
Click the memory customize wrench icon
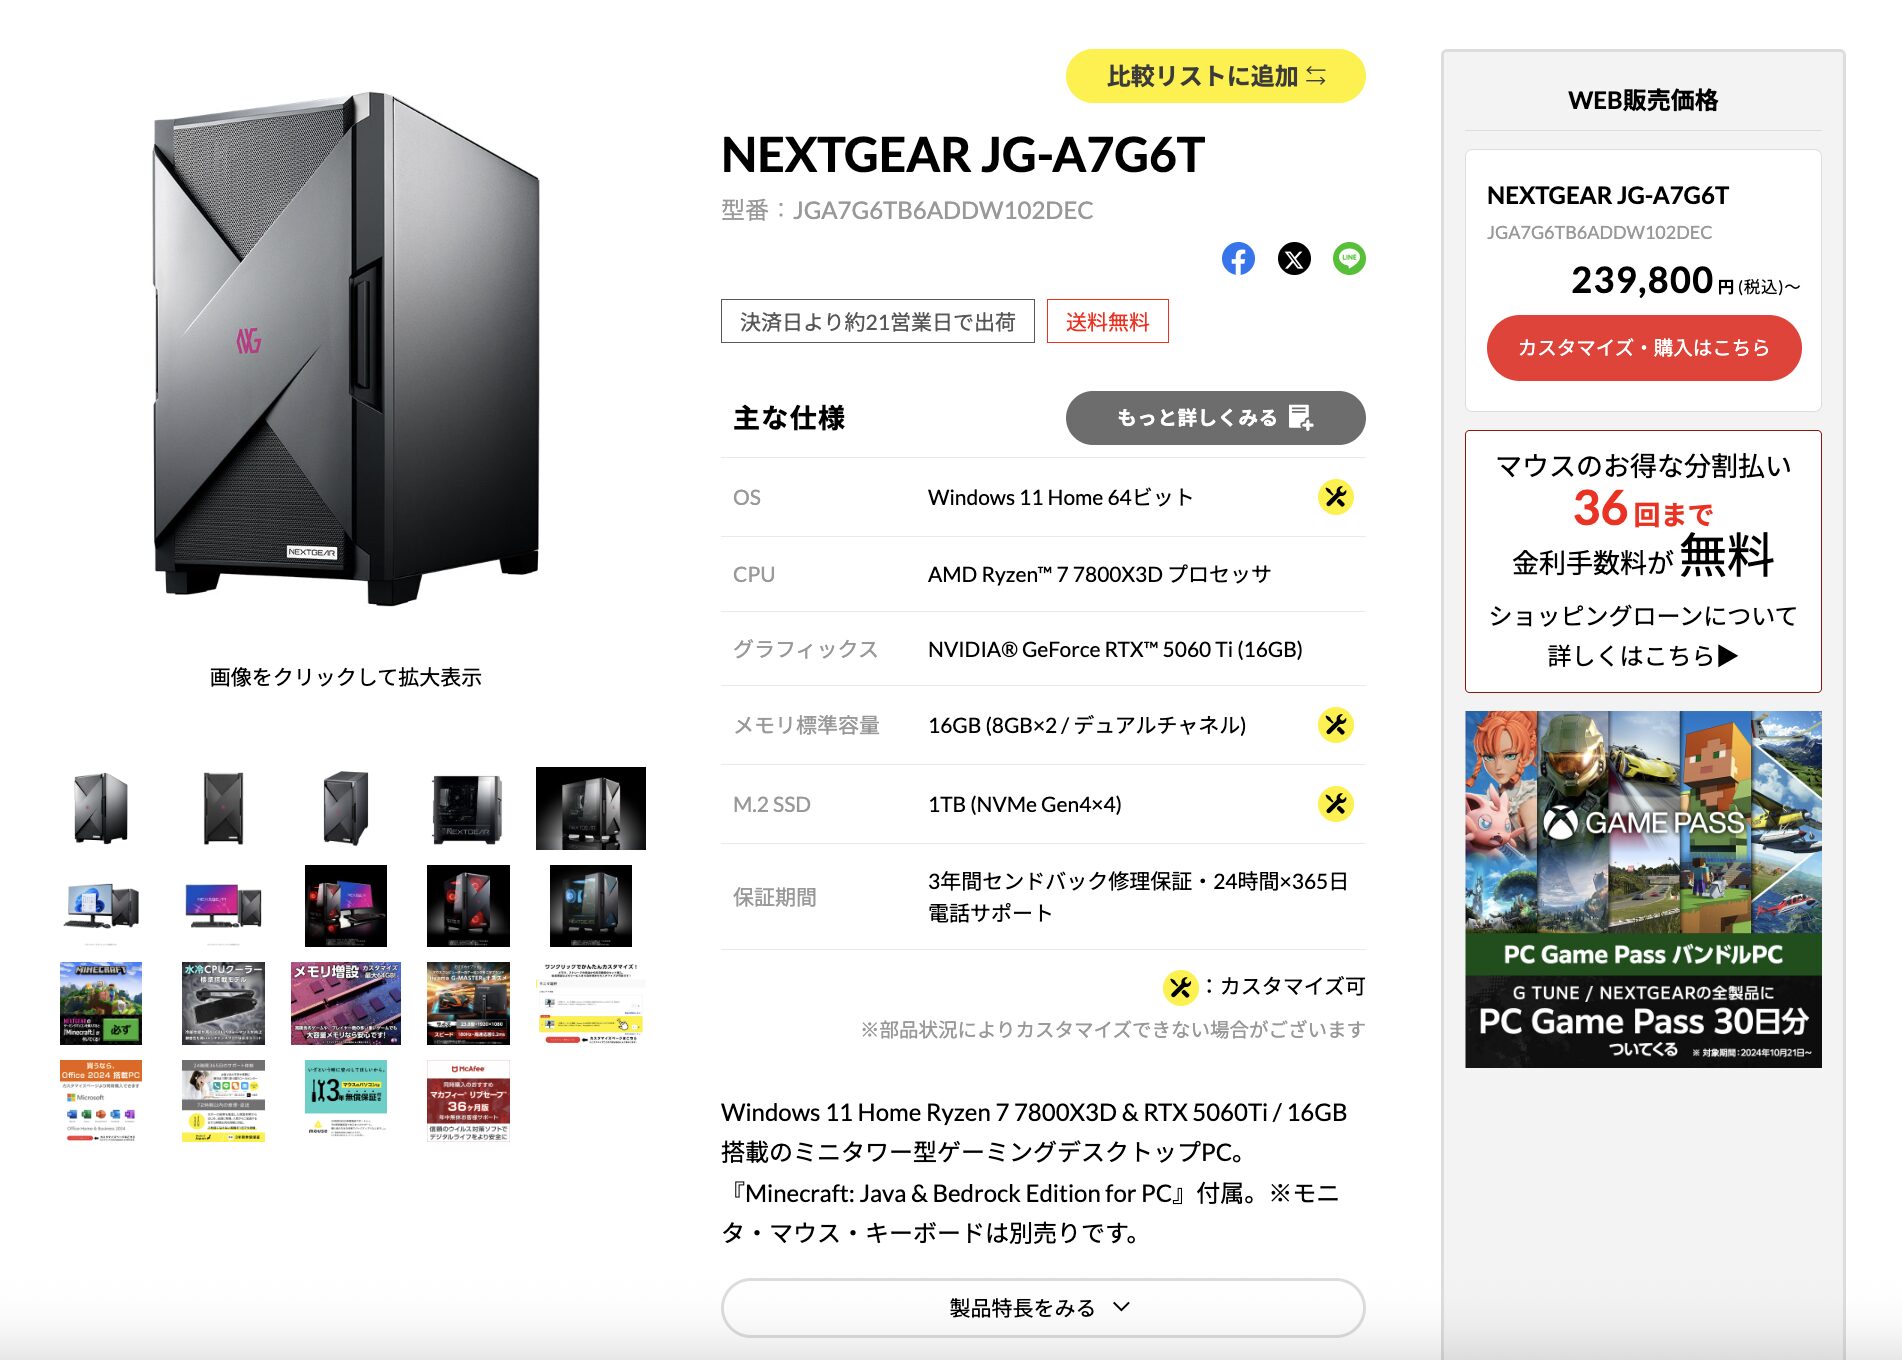(1335, 725)
